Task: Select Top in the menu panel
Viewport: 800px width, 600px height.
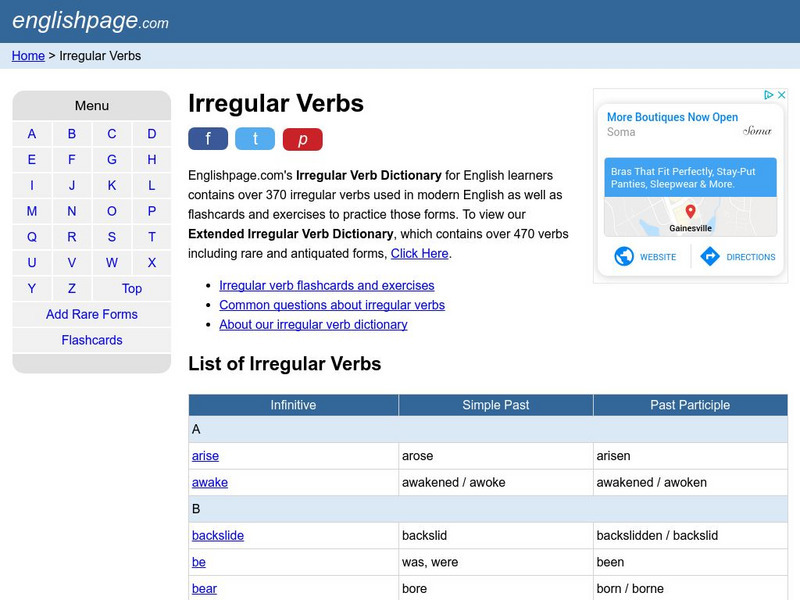Action: pos(132,288)
